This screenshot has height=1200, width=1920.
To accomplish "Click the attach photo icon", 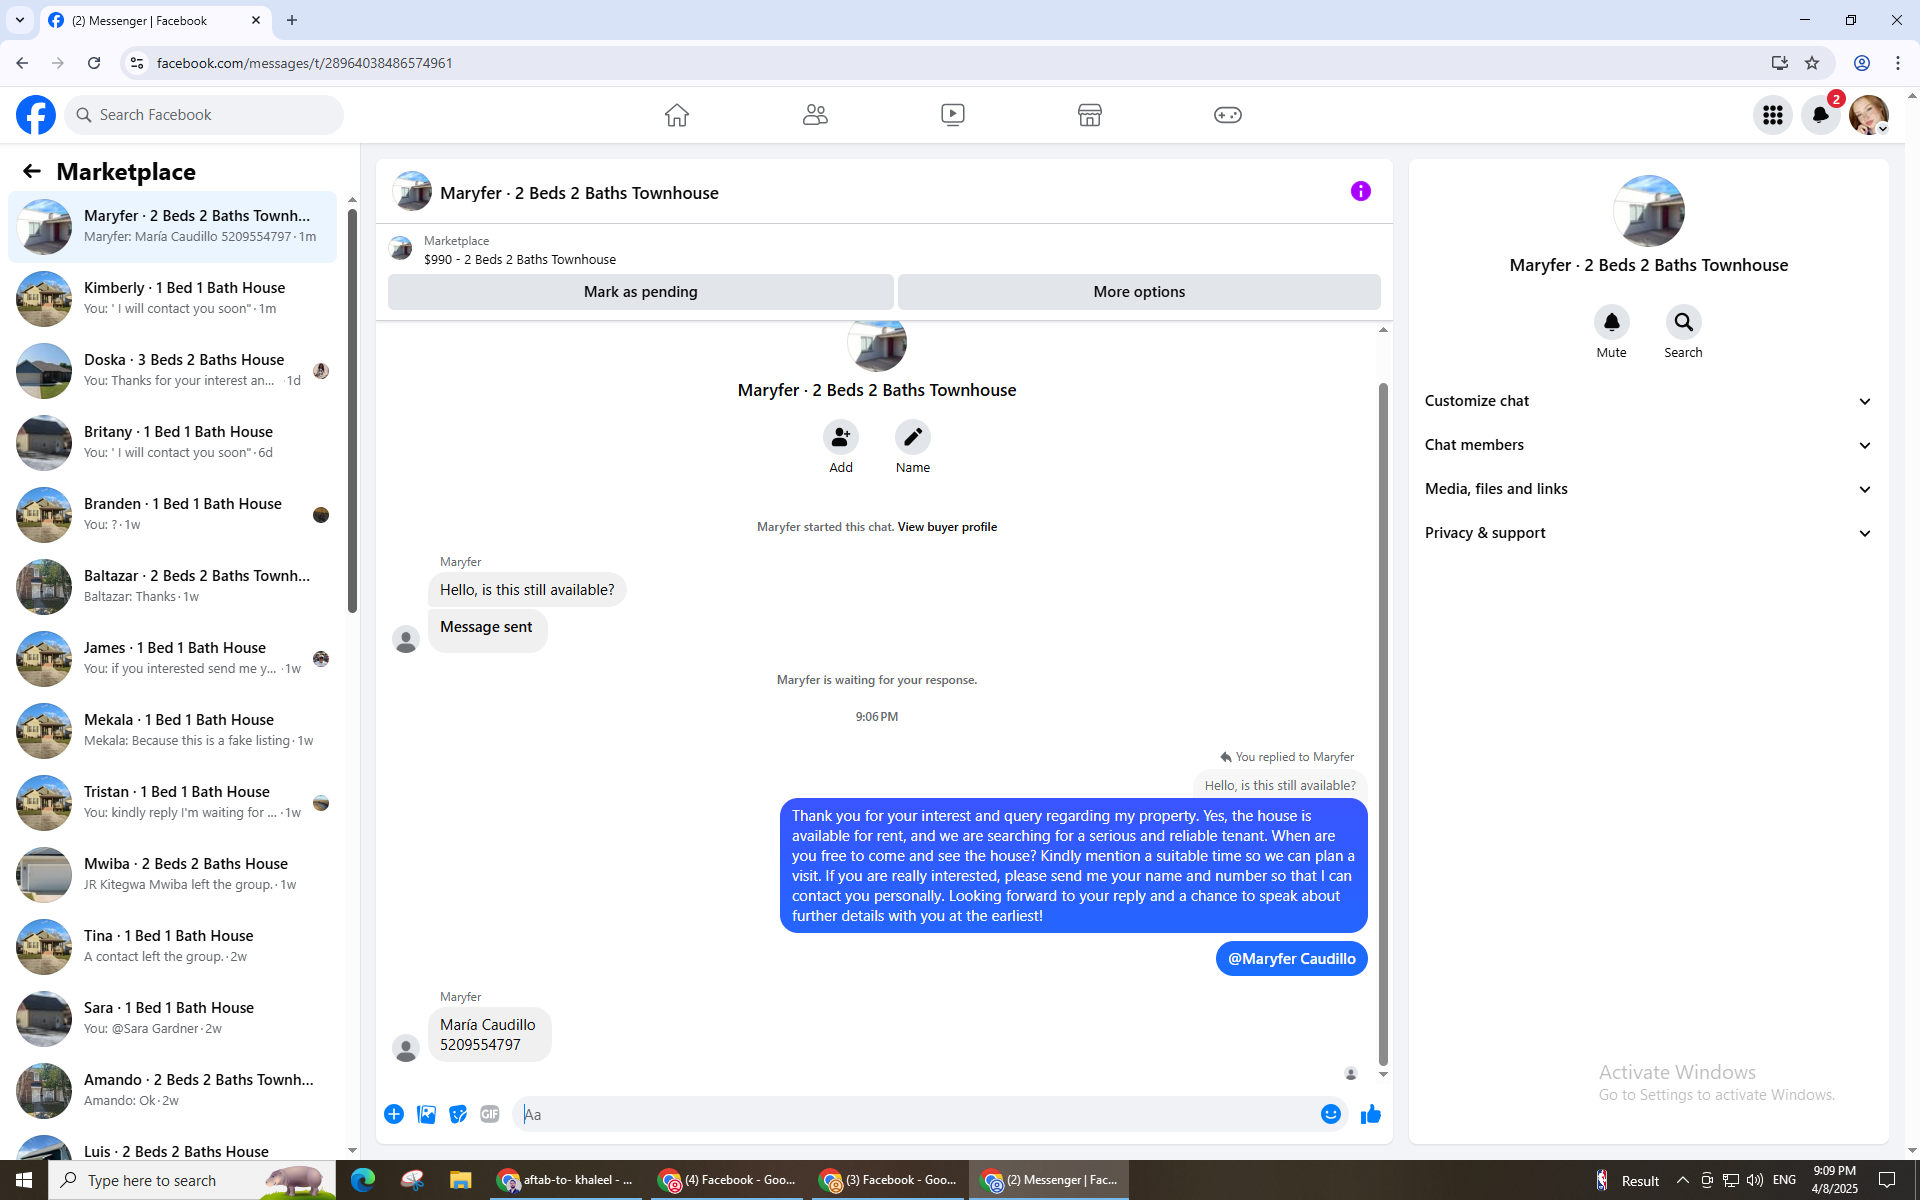I will click(x=426, y=1114).
